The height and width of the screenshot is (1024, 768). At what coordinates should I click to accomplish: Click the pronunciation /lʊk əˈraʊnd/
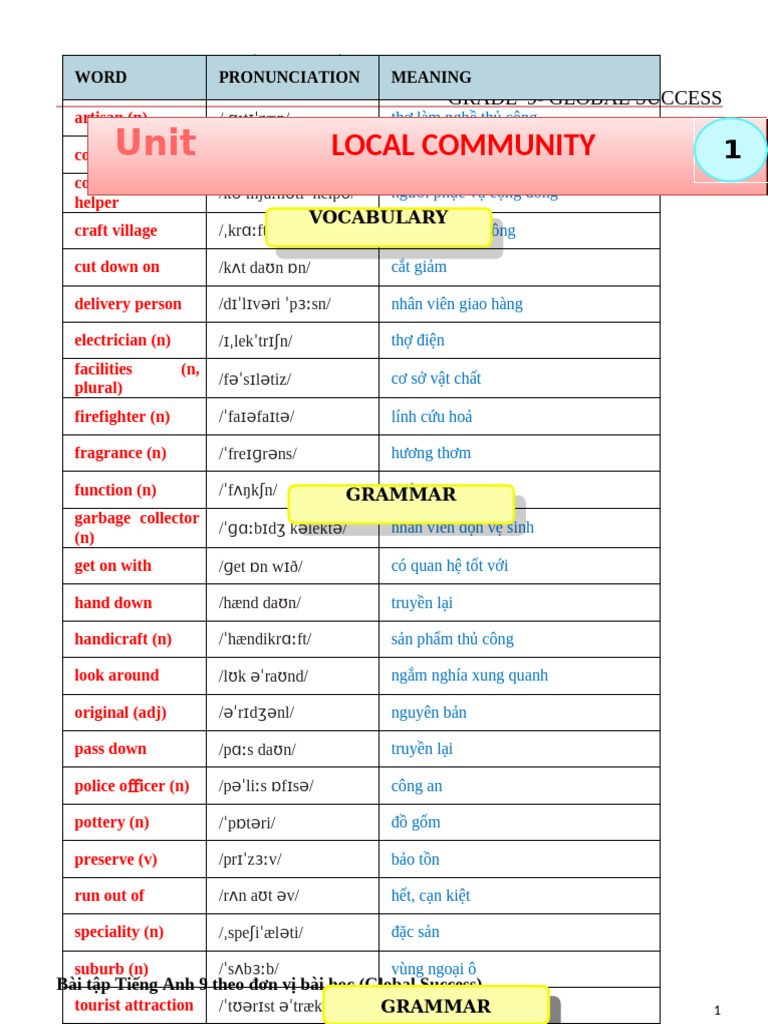tap(263, 676)
